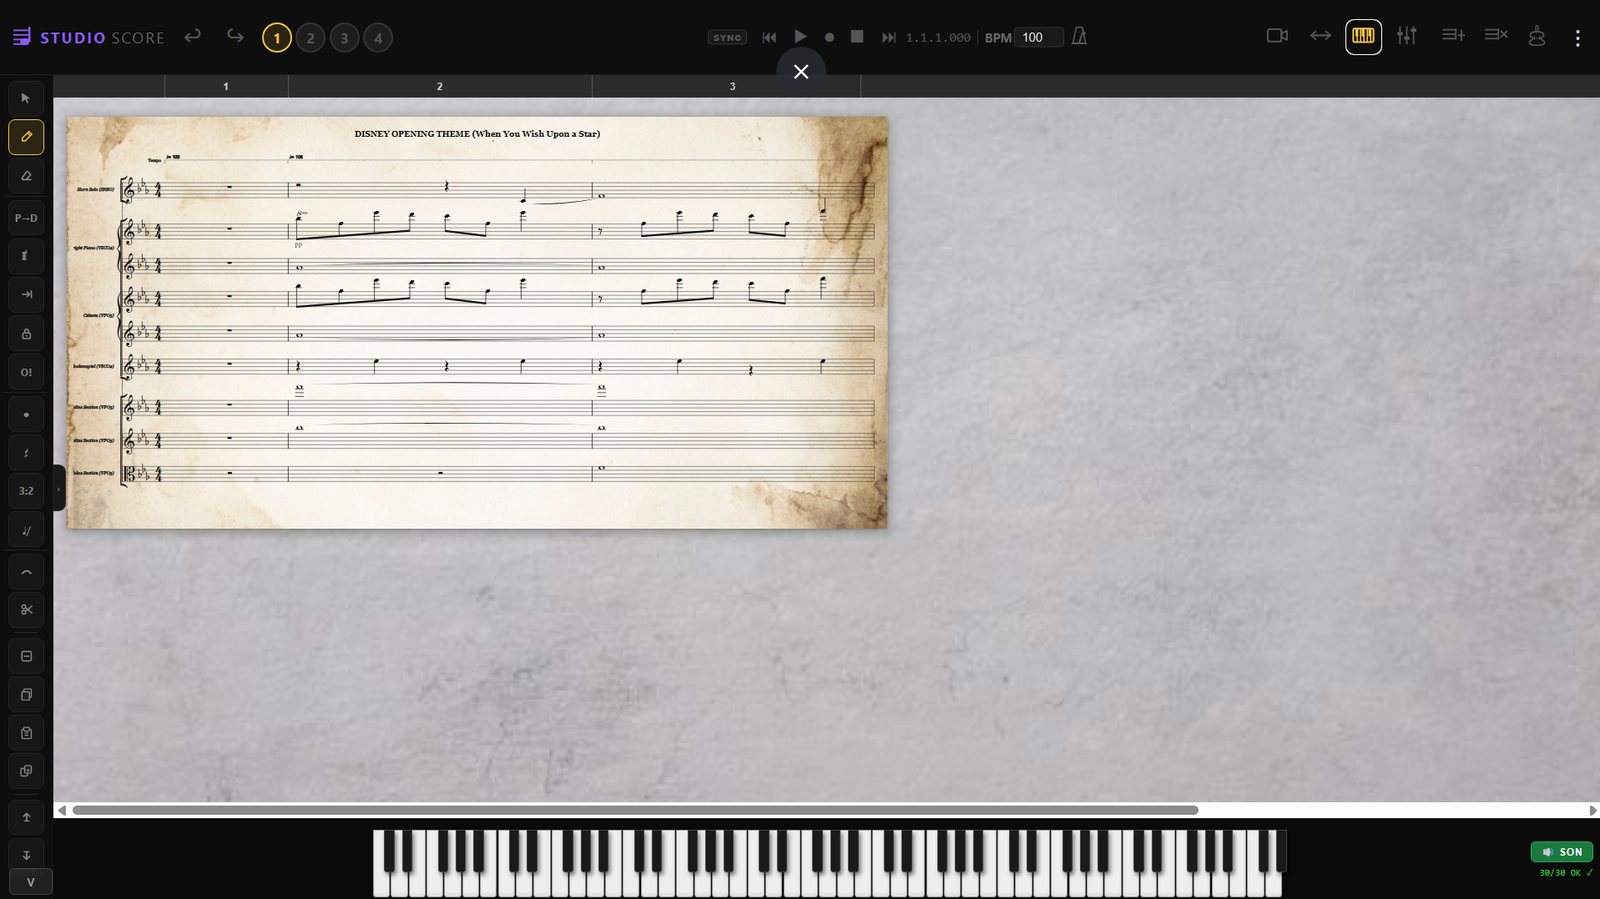
Task: Expand the V button at sidebar bottom
Action: [30, 882]
